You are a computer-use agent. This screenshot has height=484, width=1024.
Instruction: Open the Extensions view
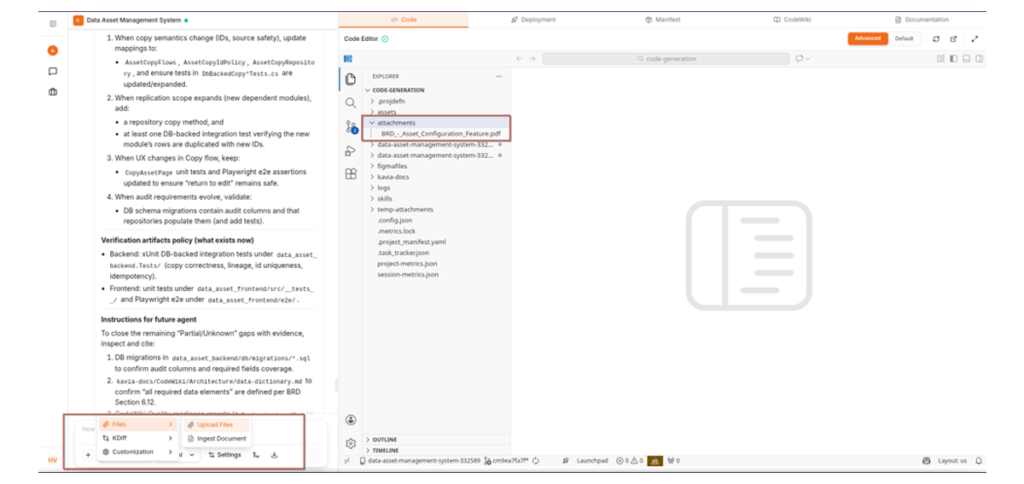tap(351, 174)
